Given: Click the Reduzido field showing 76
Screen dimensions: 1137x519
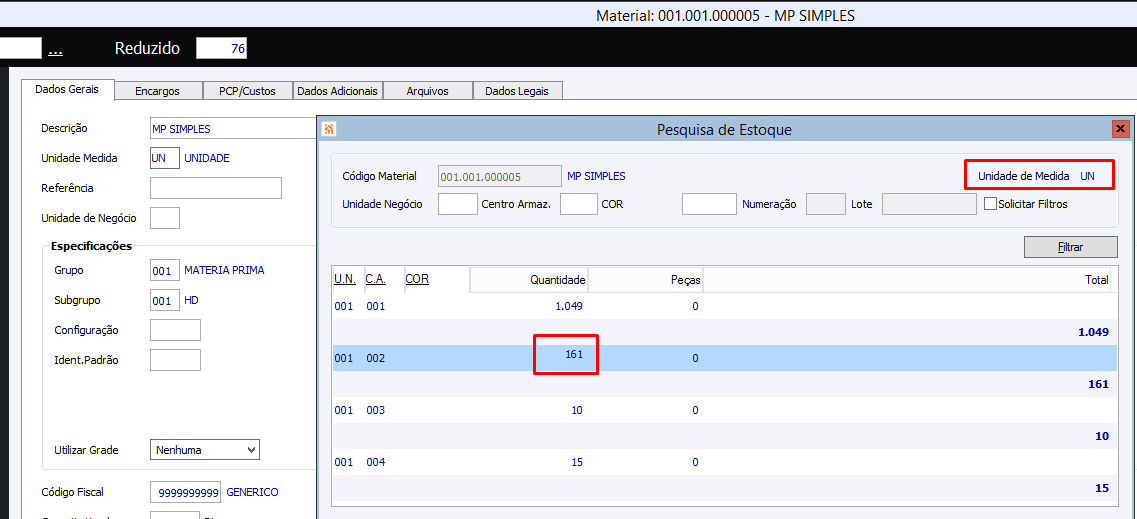Looking at the screenshot, I should (x=222, y=49).
